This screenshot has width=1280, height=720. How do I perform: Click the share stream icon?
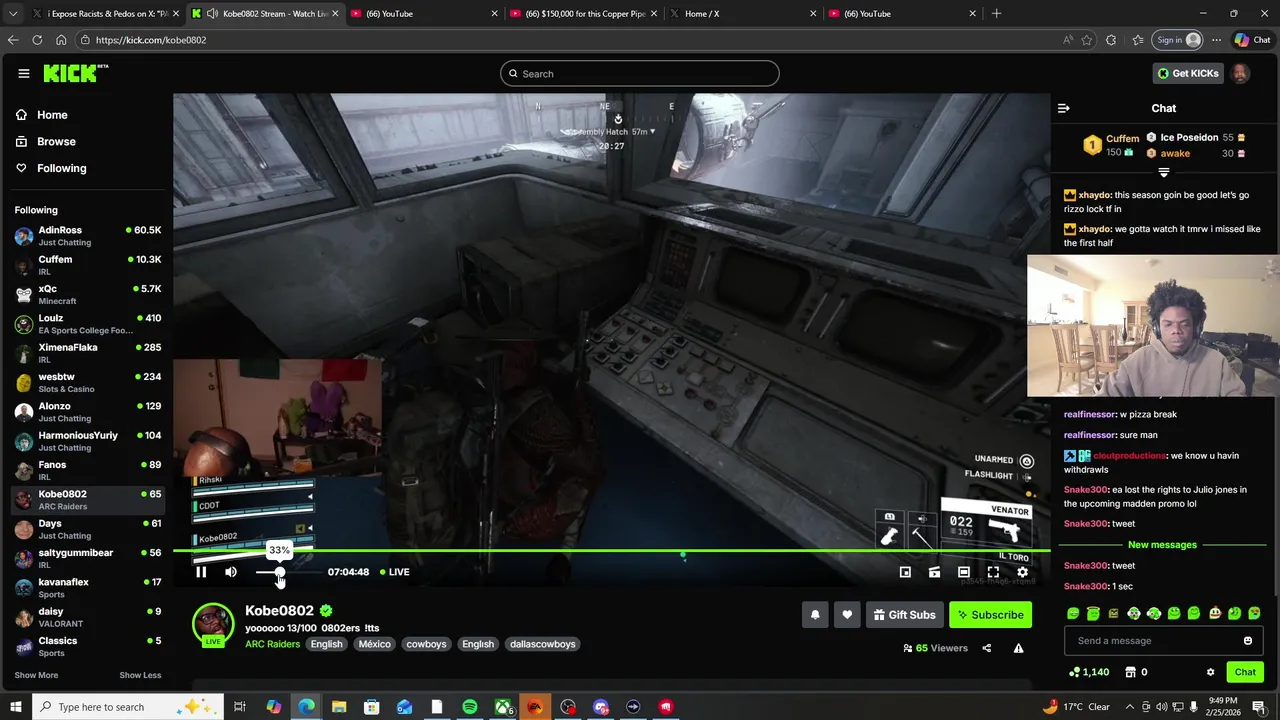point(986,648)
